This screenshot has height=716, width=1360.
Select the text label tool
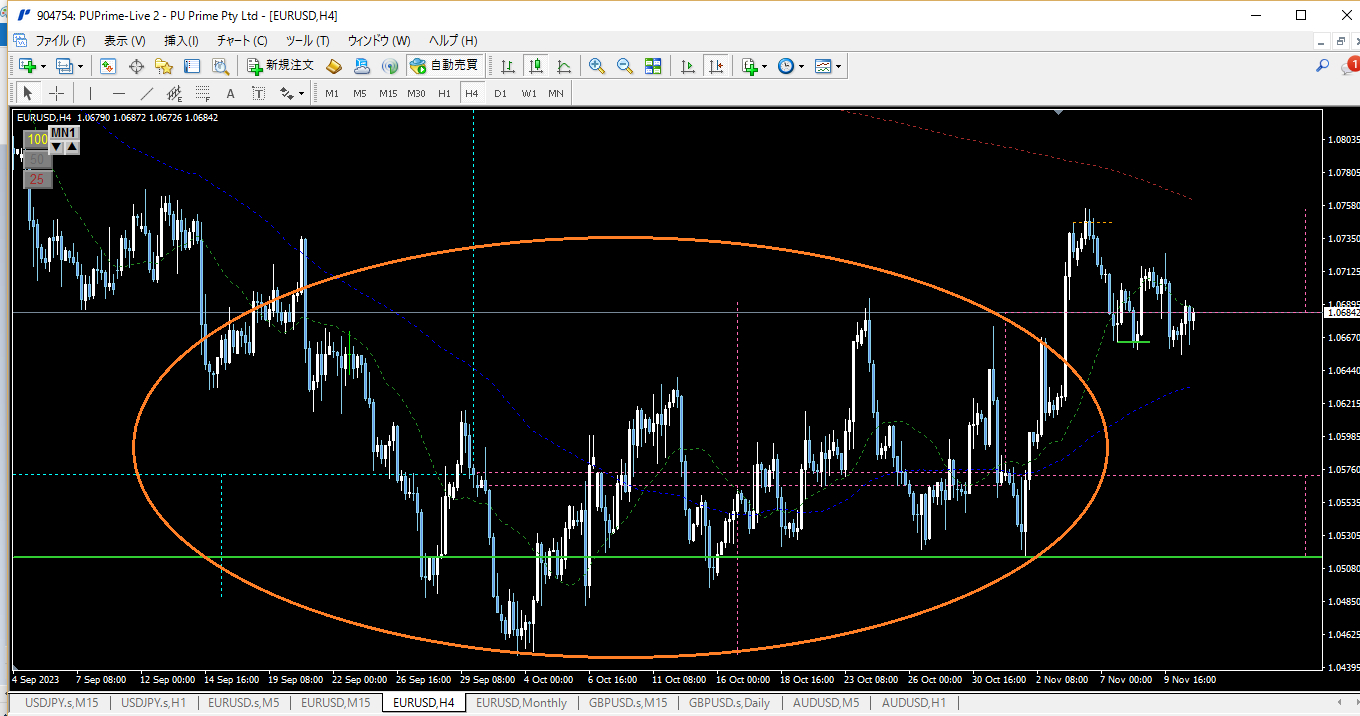(230, 93)
